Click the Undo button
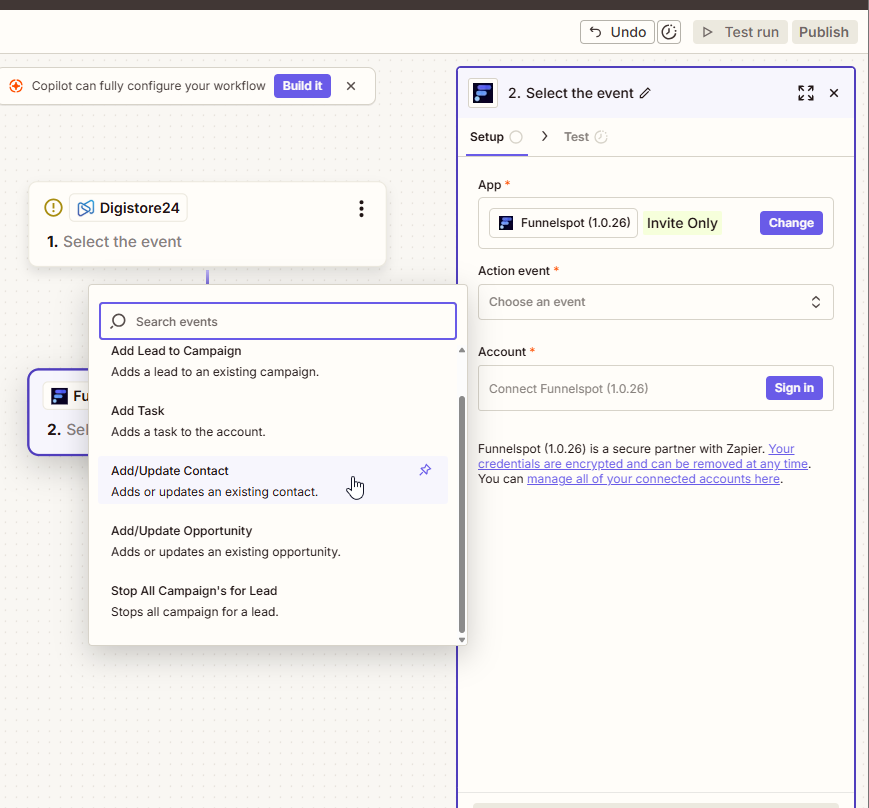869x808 pixels. click(x=617, y=32)
